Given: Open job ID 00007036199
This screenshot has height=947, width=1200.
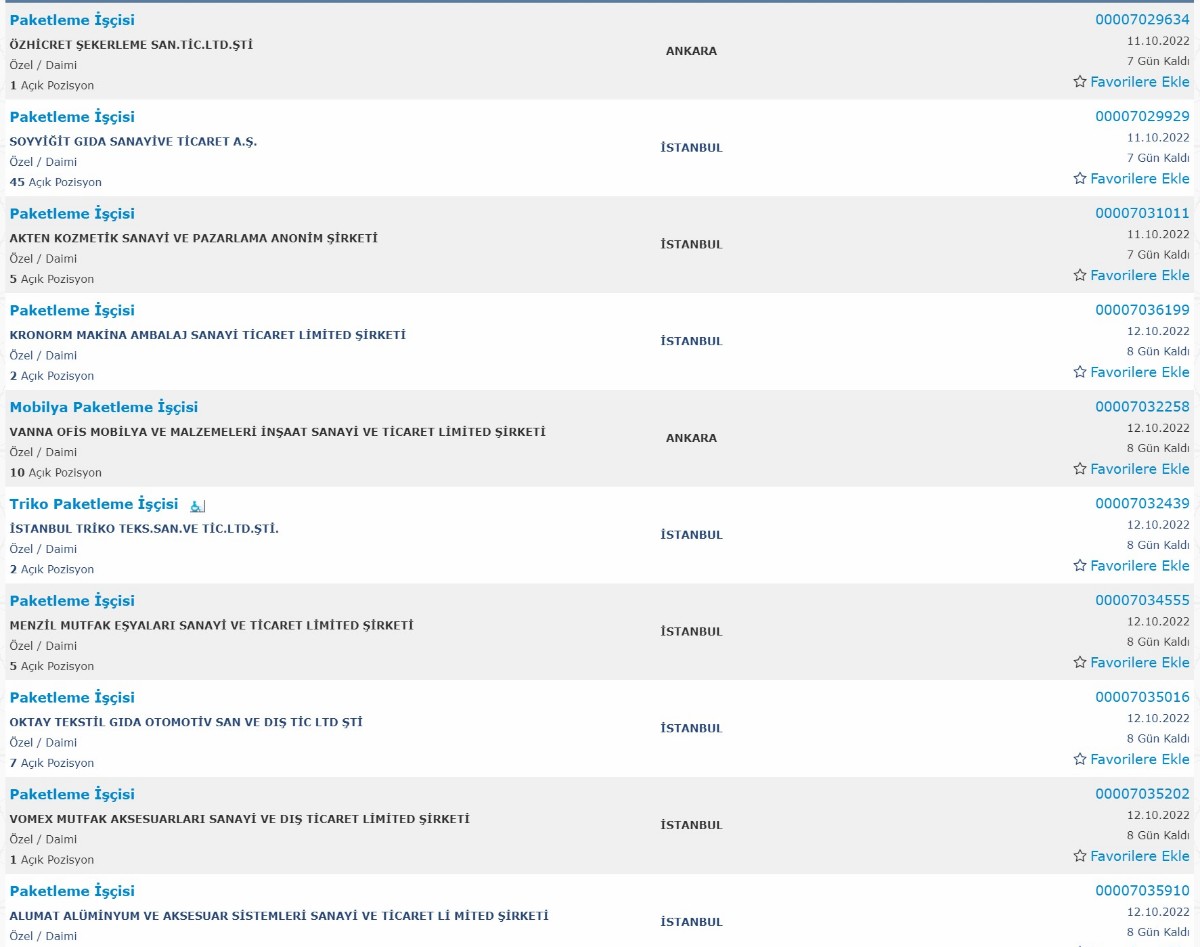Looking at the screenshot, I should click(1142, 310).
